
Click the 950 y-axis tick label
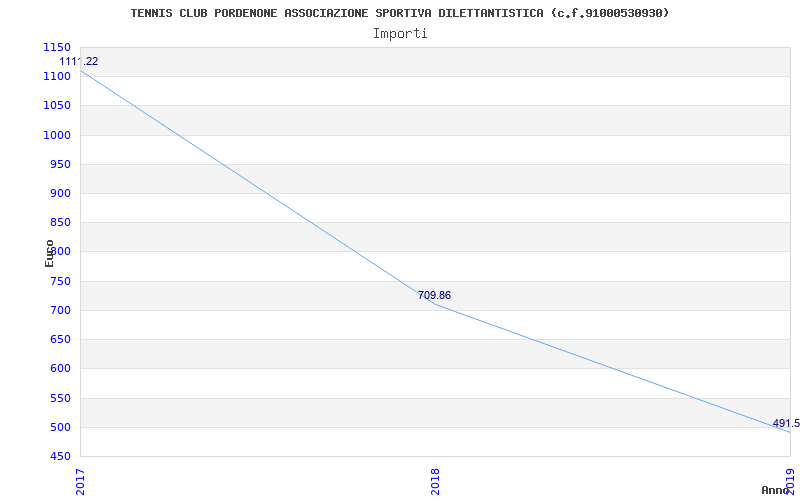point(60,164)
